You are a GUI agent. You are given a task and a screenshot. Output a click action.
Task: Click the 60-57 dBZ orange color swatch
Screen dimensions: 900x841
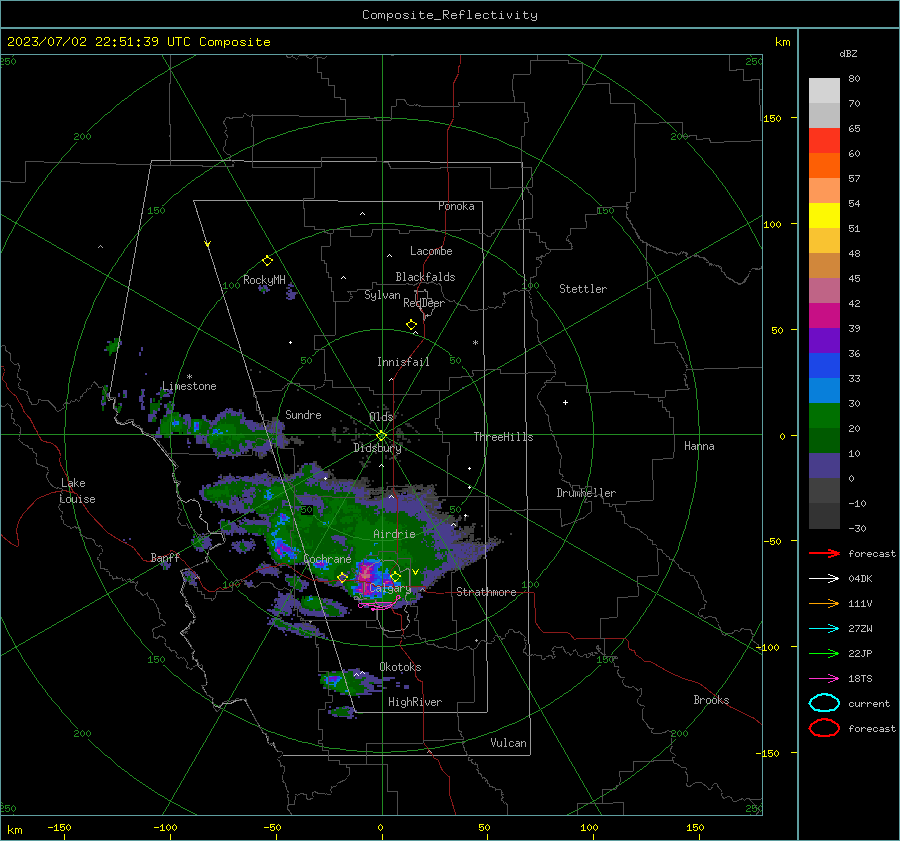coord(824,166)
